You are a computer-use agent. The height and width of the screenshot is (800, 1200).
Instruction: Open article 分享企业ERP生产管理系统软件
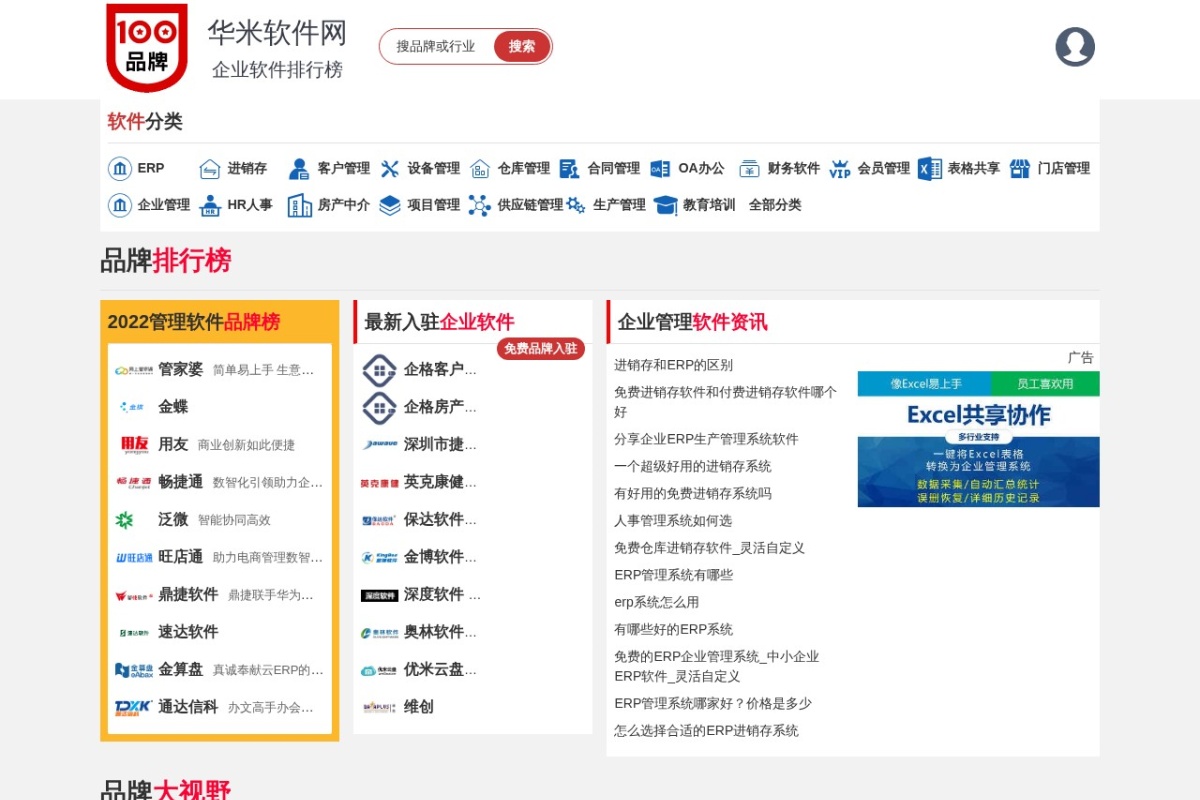click(x=706, y=439)
